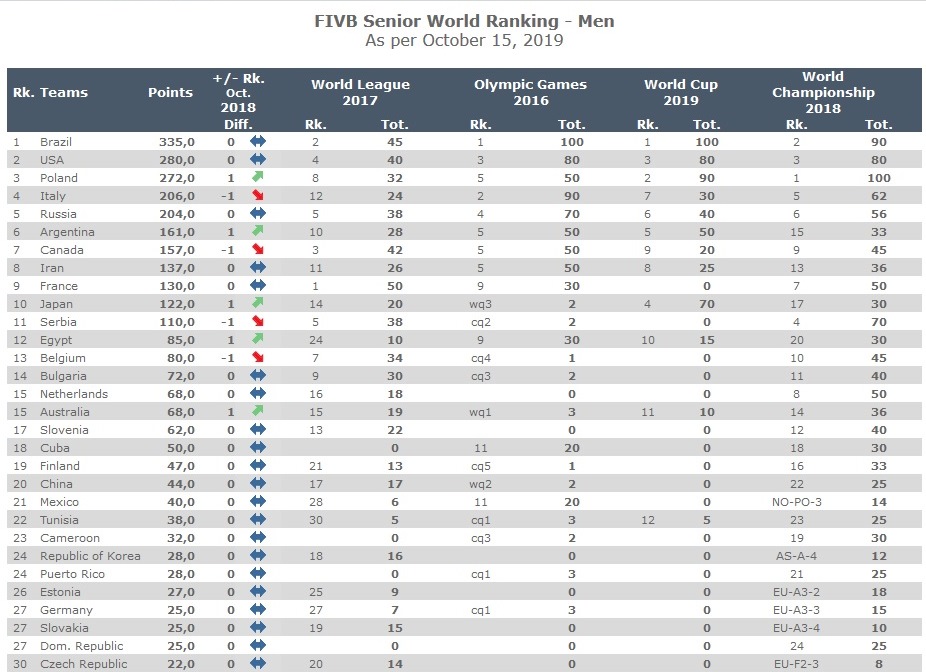Viewport: 926px width, 672px height.
Task: Select the team name Dom. Republic
Action: (81, 646)
